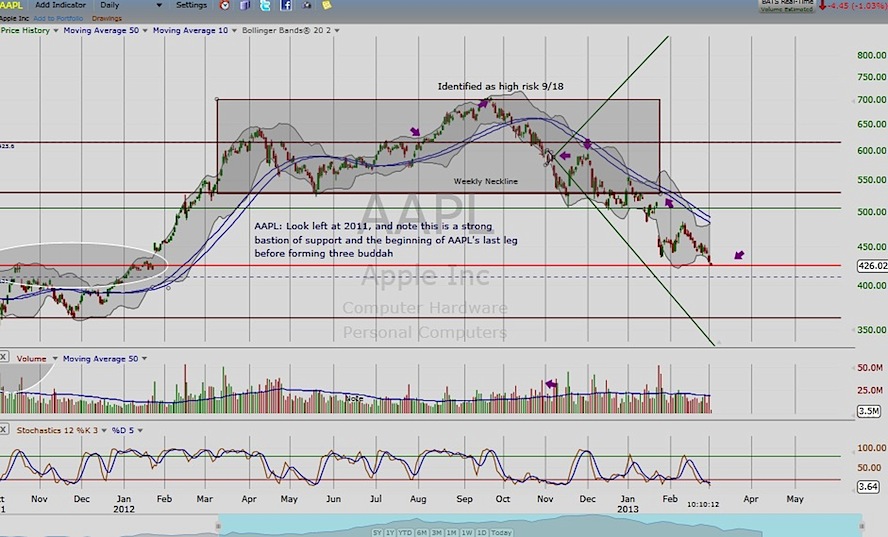Expand Volume pane Moving Average 50 dropdown
This screenshot has width=888, height=537.
pos(144,359)
